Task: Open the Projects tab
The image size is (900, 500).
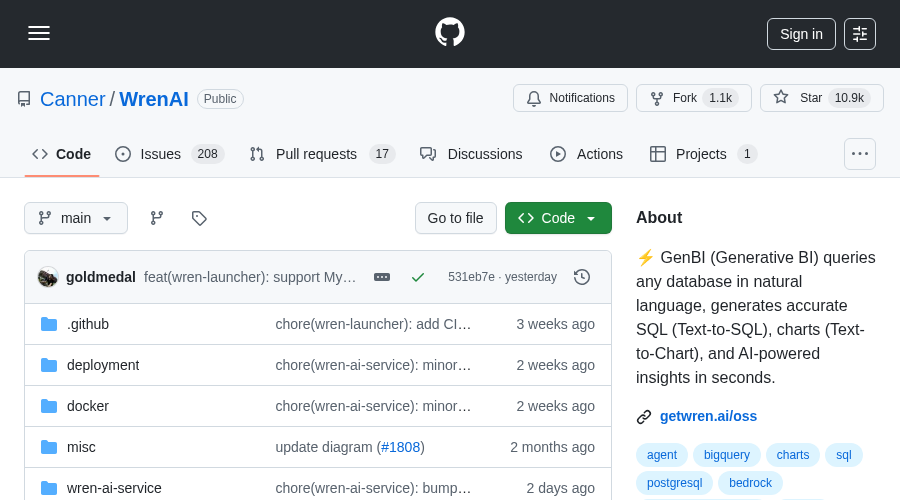Action: 703,154
